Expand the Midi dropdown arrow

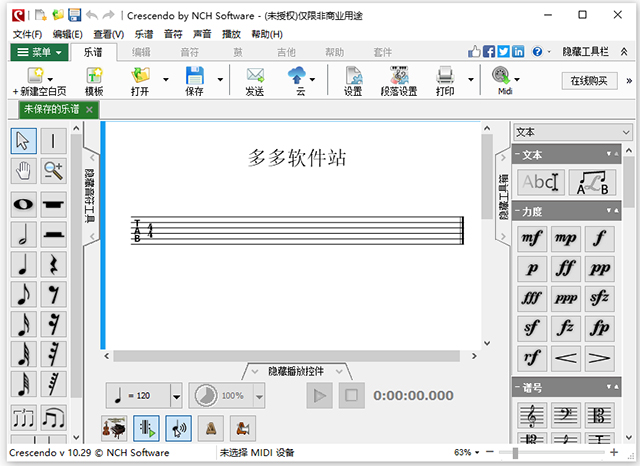(x=517, y=80)
